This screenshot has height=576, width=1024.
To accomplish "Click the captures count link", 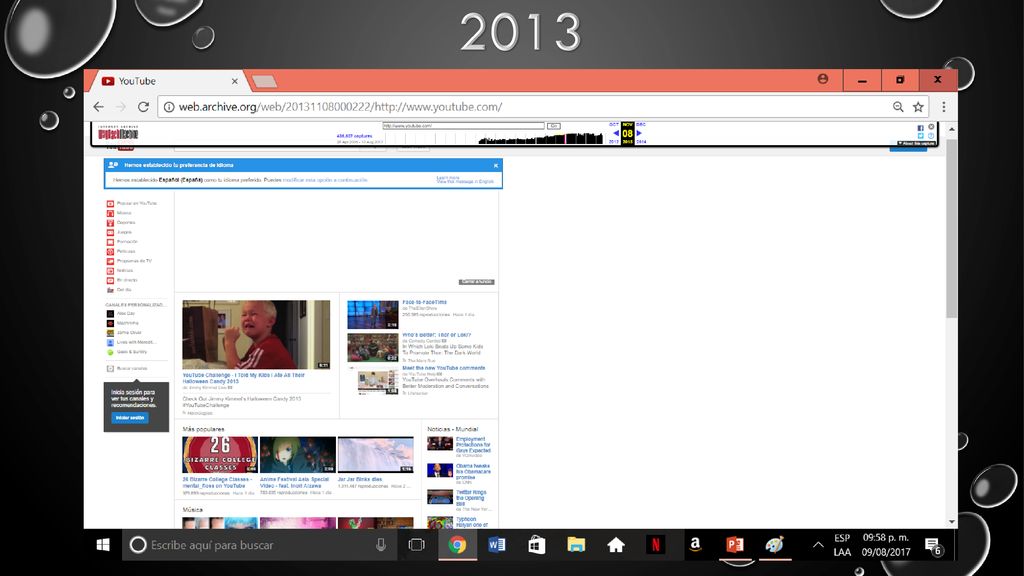I will 355,136.
